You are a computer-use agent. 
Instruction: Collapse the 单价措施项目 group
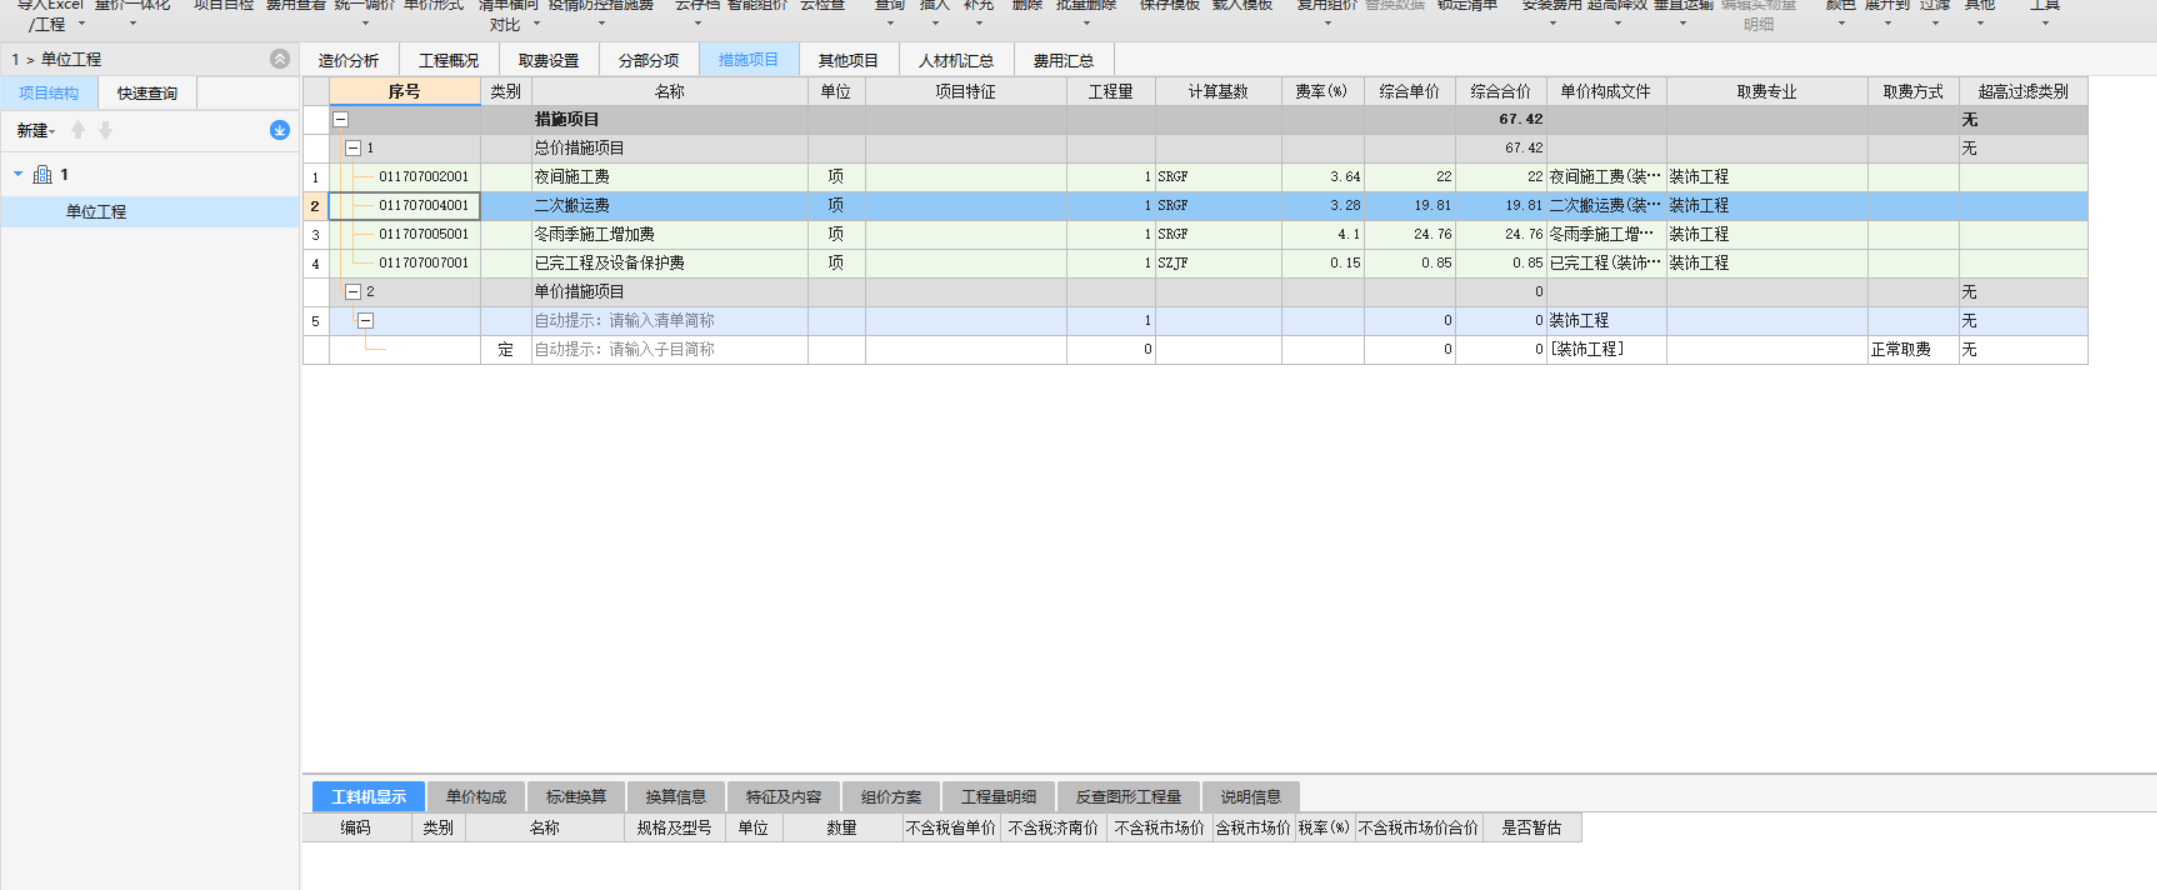click(353, 292)
